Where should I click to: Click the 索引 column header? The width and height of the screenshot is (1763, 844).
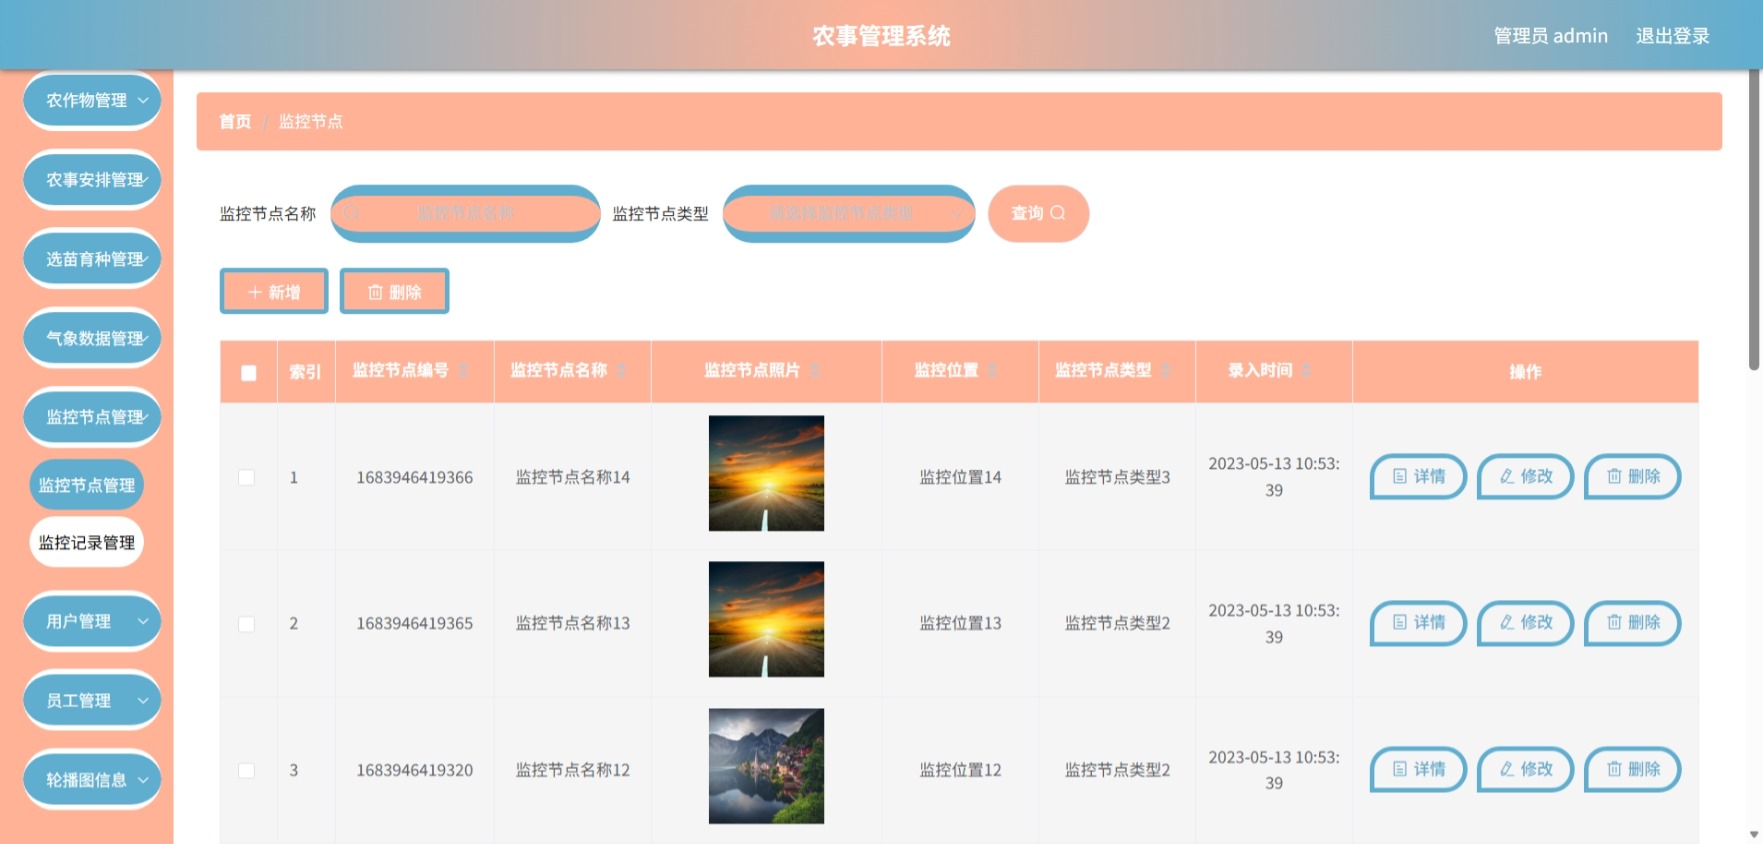305,372
